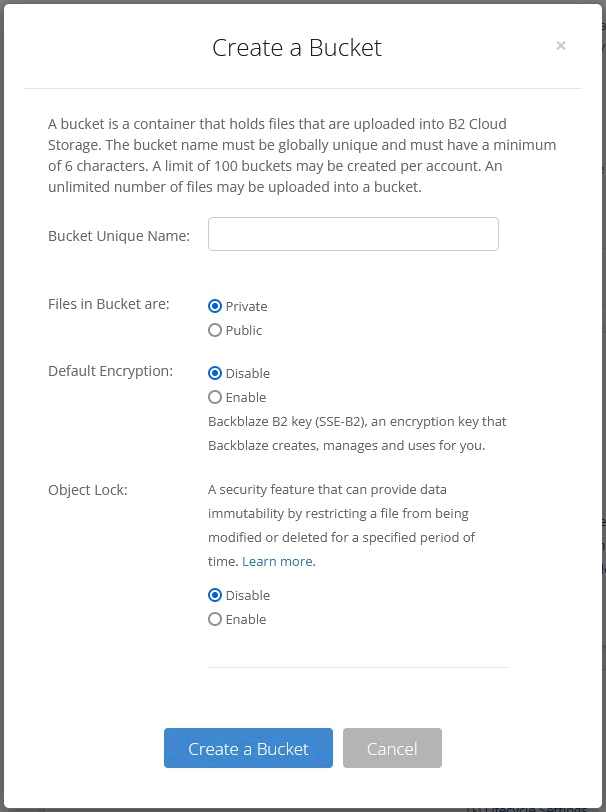Select Enable under Object Lock
Screen dimensions: 606x812
coord(215,619)
